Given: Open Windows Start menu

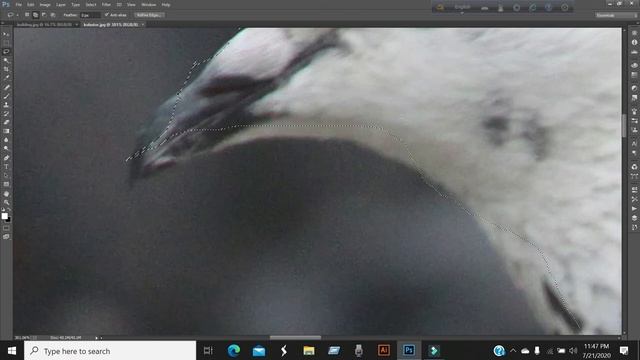Looking at the screenshot, I should (x=12, y=351).
